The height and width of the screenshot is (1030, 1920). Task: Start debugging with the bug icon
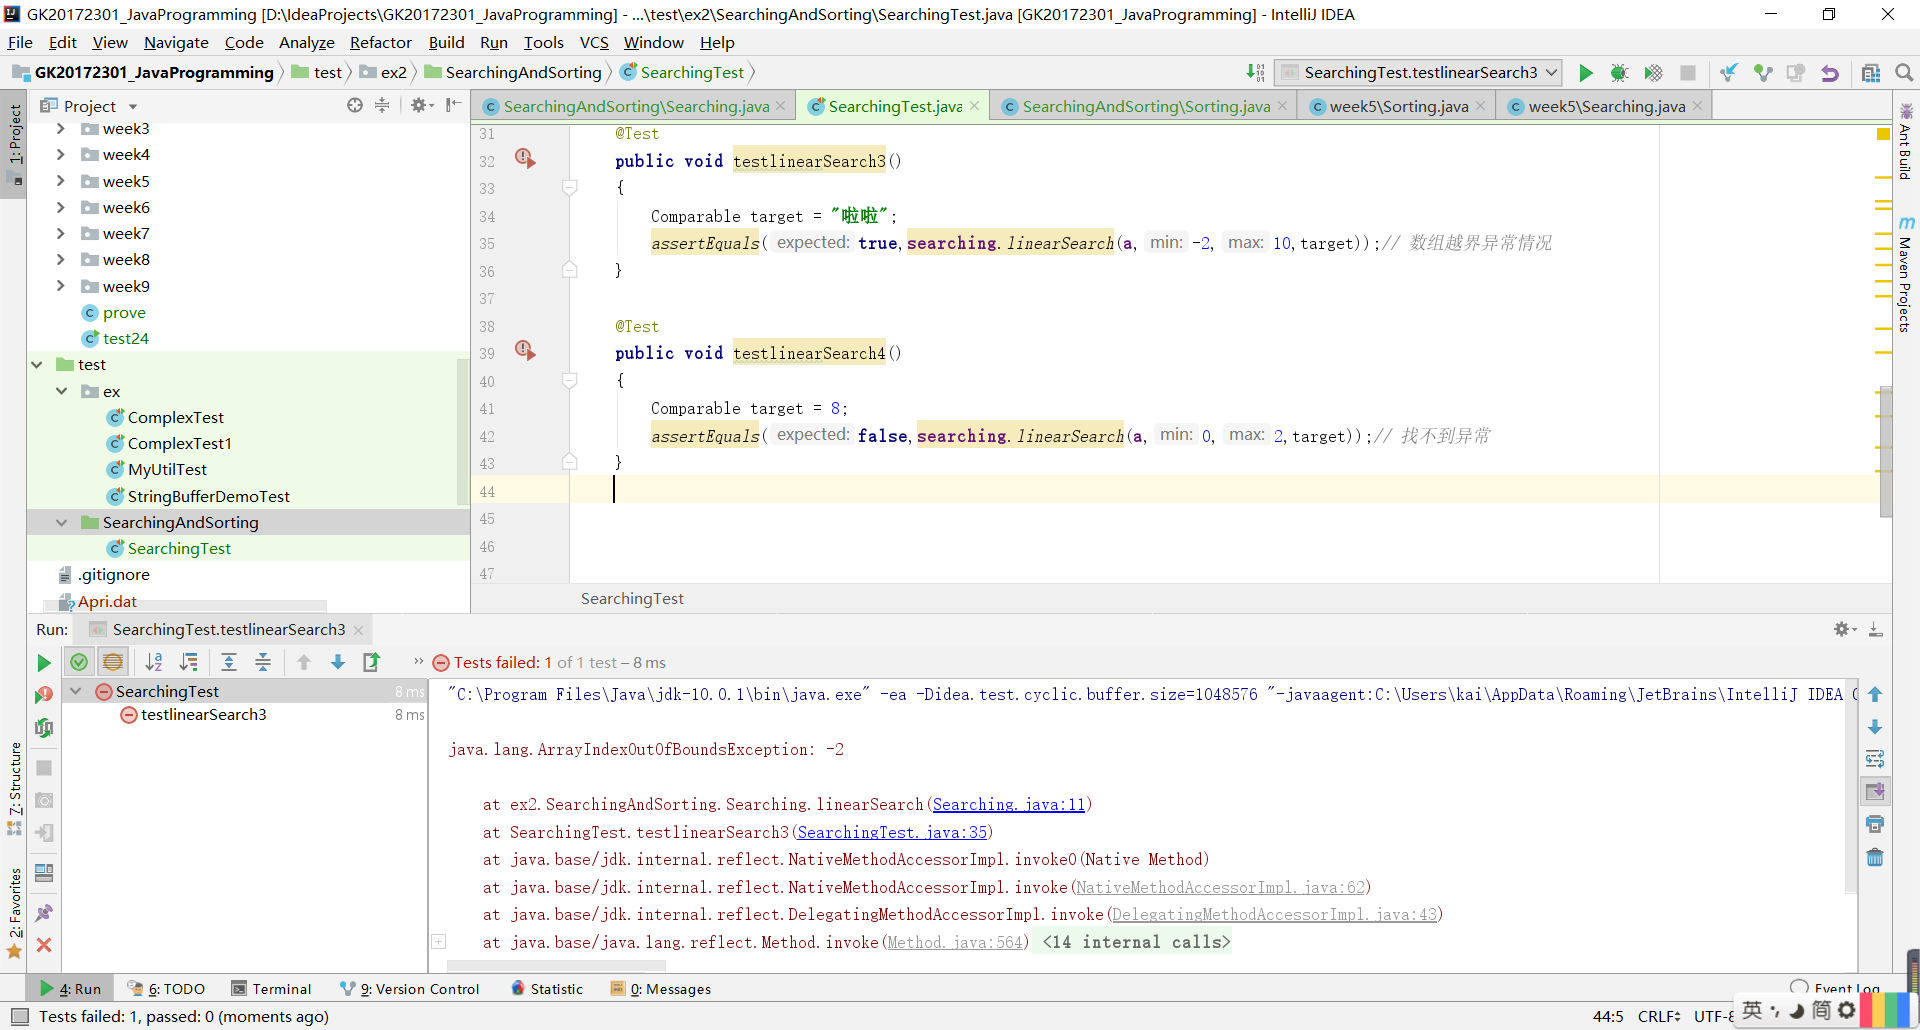click(x=1619, y=73)
